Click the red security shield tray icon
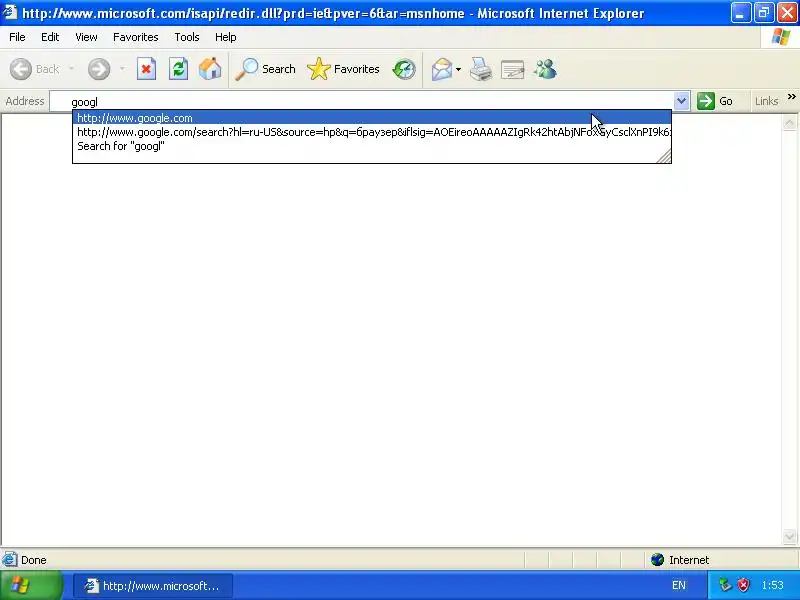 [743, 585]
